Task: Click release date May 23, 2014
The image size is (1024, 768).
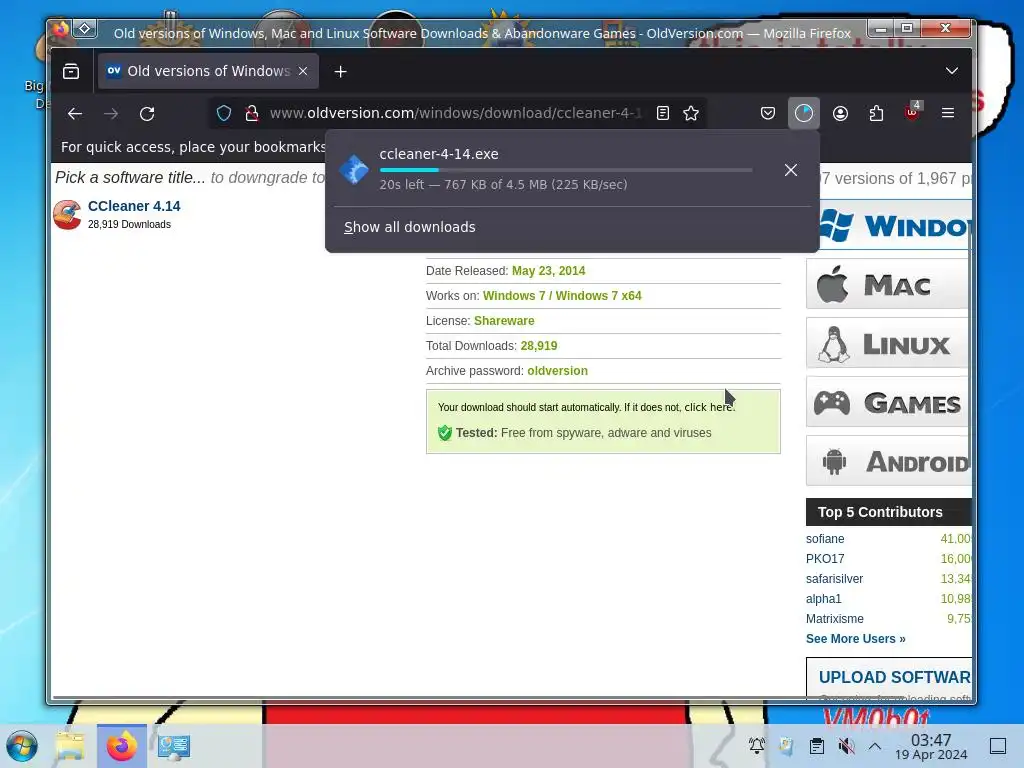Action: pyautogui.click(x=549, y=271)
